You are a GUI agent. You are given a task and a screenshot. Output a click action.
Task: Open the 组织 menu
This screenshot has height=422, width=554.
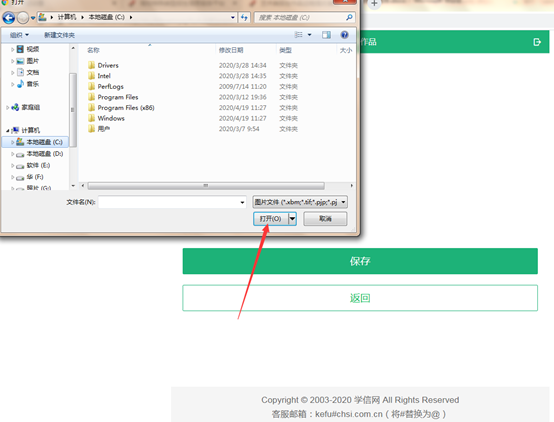click(19, 35)
